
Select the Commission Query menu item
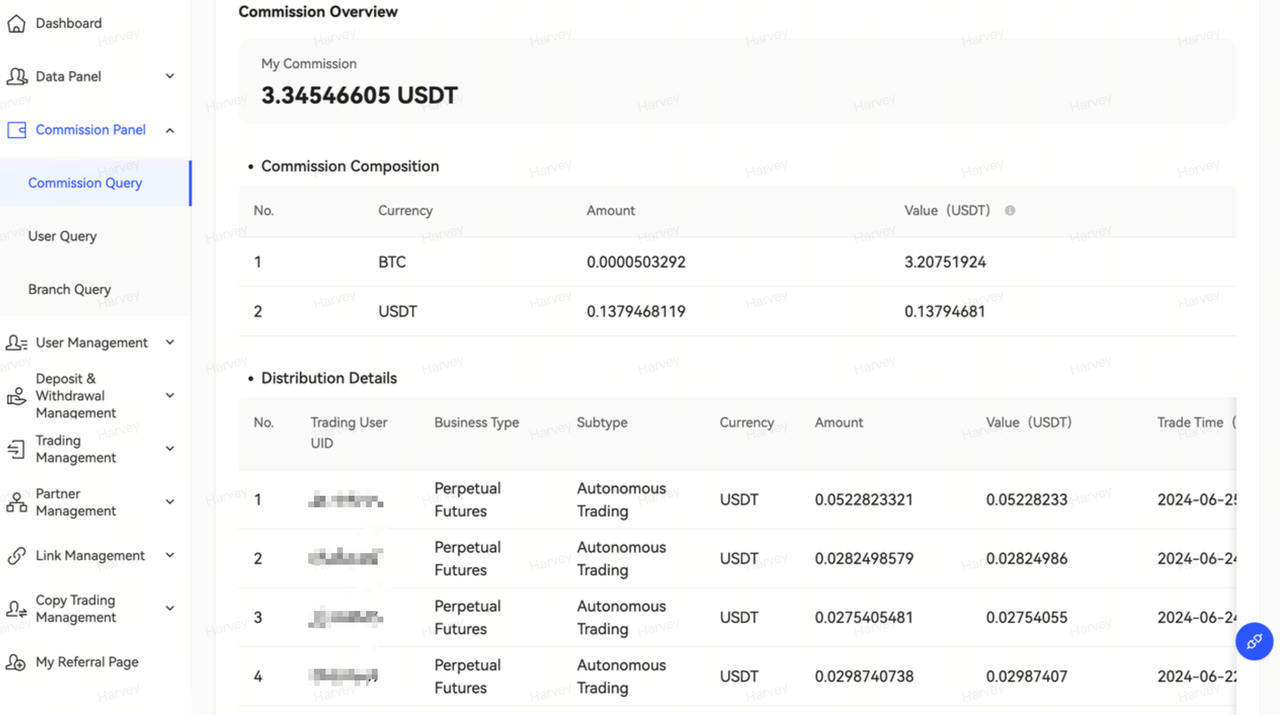(85, 183)
